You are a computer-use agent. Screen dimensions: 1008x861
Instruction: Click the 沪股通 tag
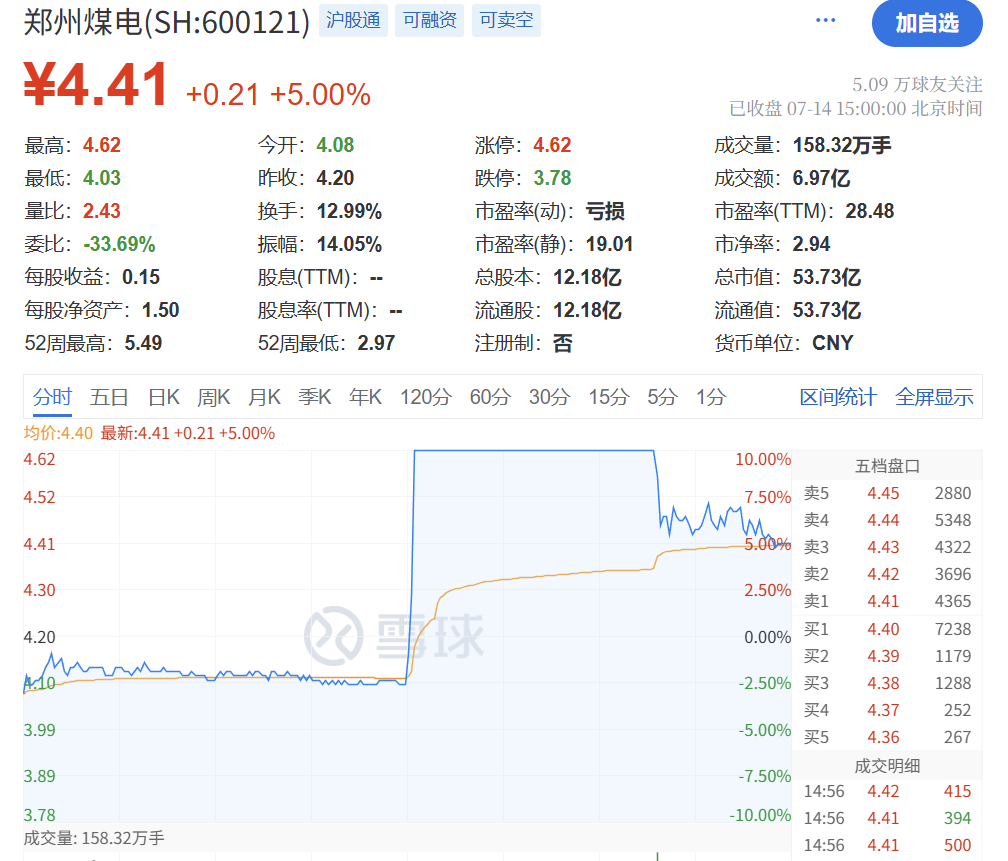pyautogui.click(x=354, y=21)
